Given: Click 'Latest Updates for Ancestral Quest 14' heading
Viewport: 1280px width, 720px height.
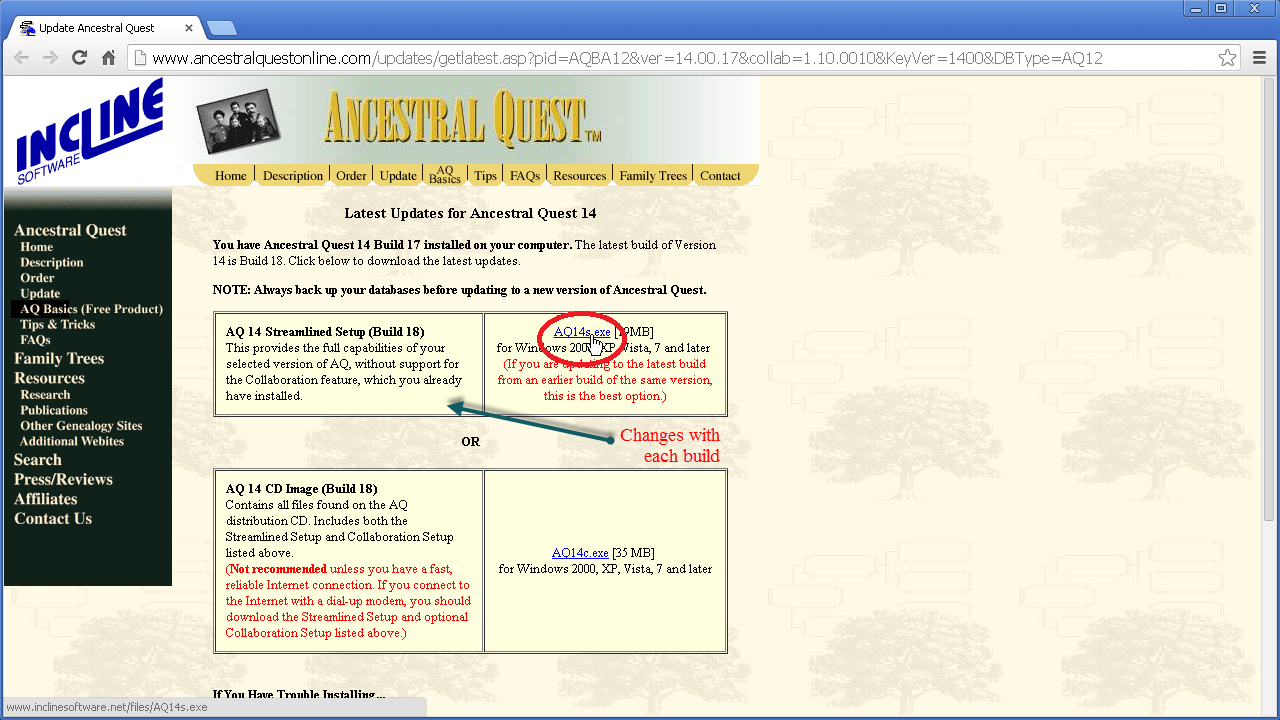Looking at the screenshot, I should (x=470, y=213).
